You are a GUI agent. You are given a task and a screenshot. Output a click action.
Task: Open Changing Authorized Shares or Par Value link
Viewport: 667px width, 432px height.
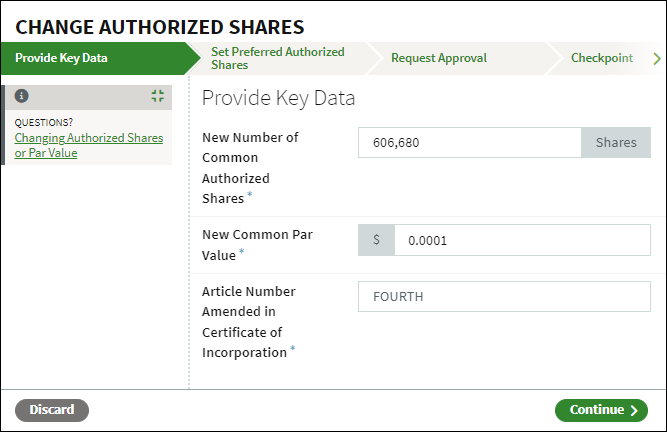click(88, 145)
